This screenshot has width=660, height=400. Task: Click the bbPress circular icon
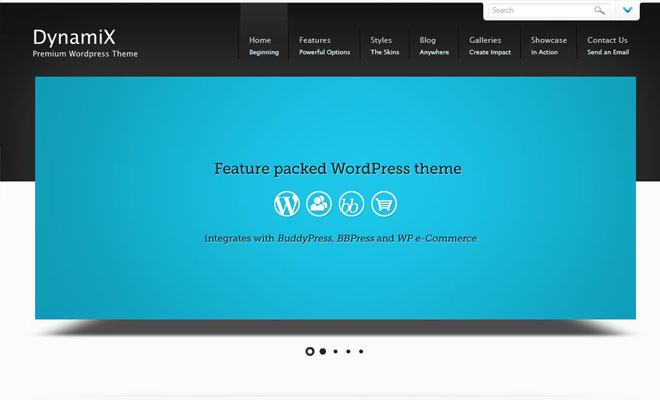pyautogui.click(x=351, y=204)
